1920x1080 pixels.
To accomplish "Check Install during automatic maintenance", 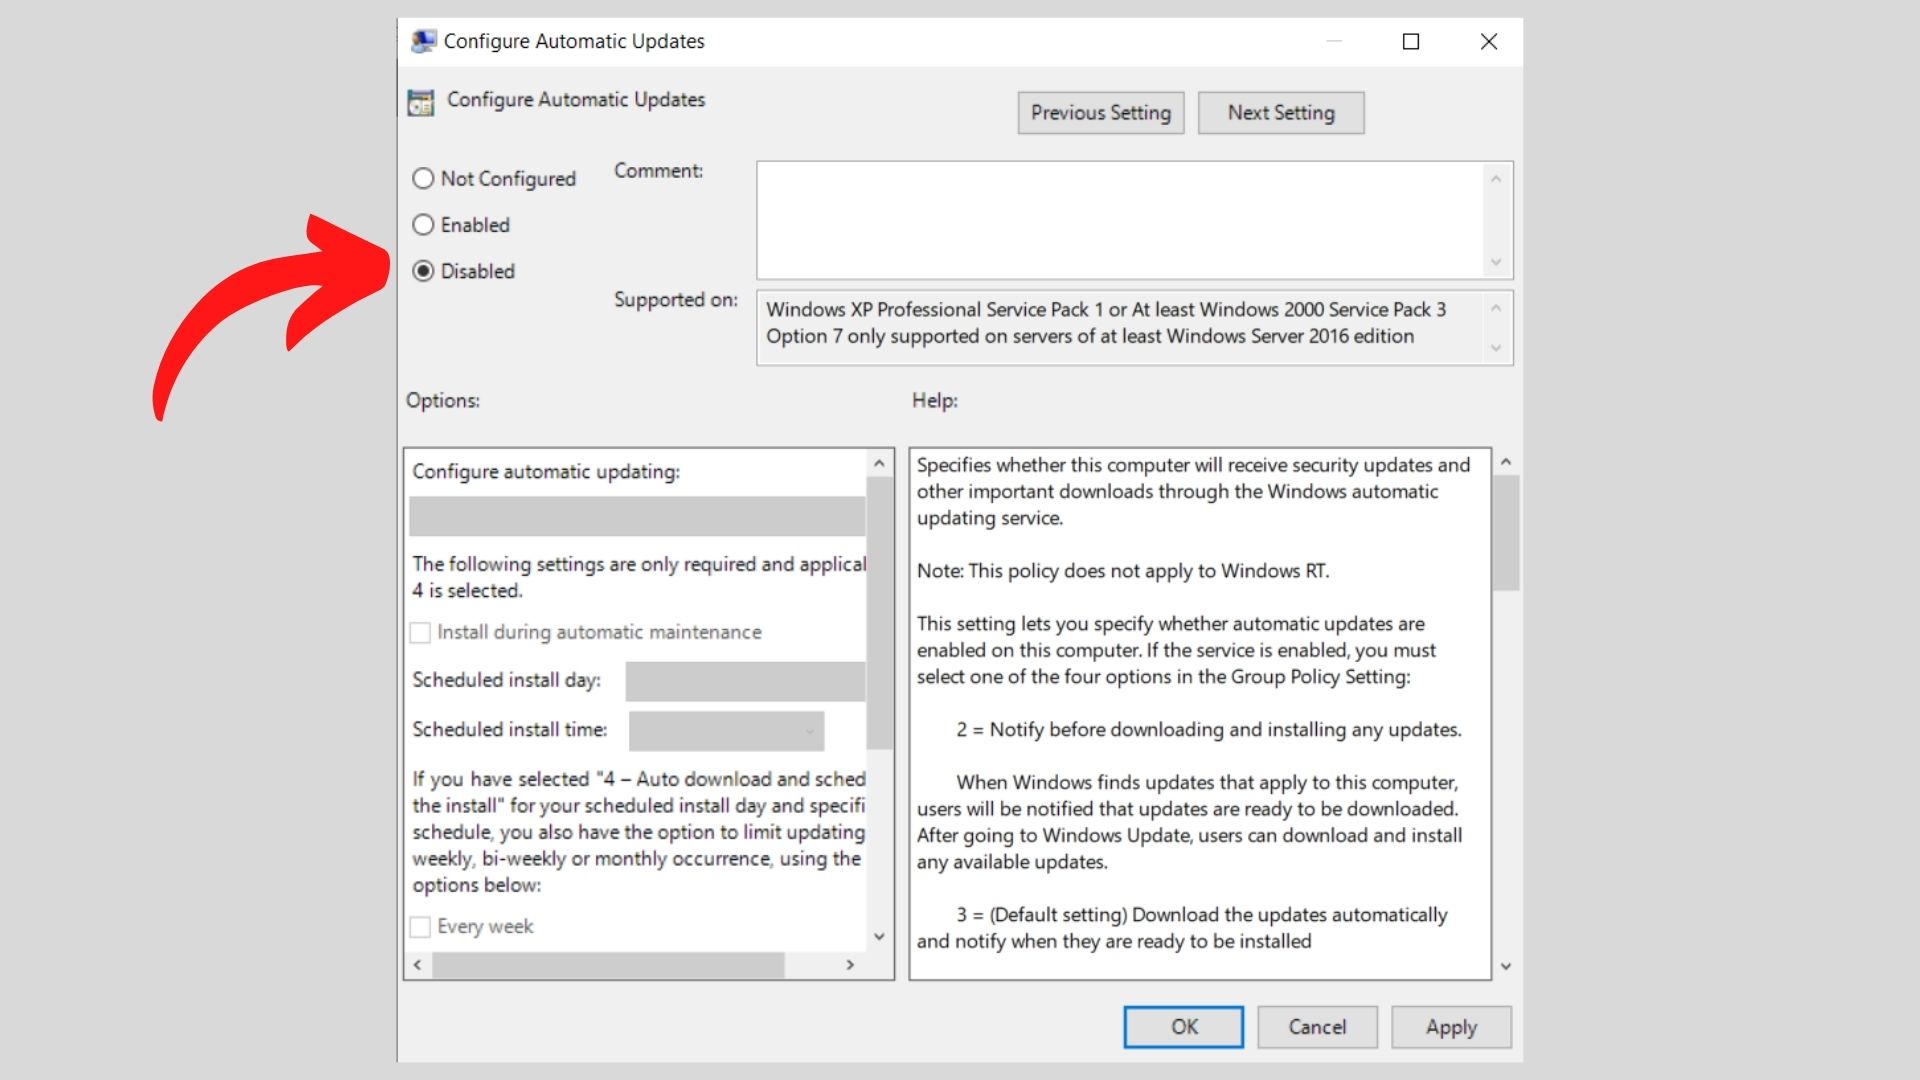I will 421,632.
